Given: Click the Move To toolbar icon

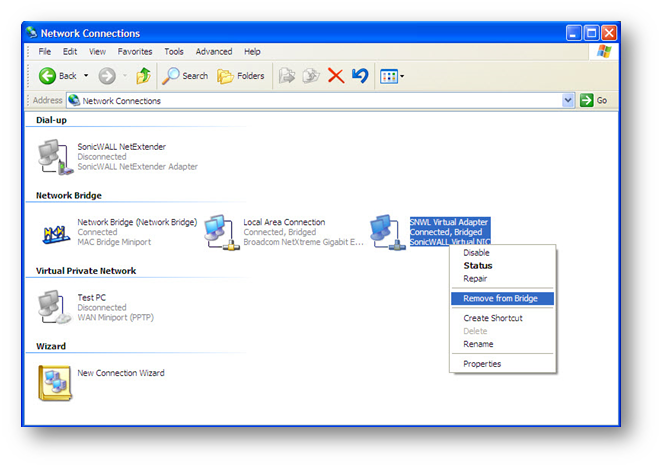Looking at the screenshot, I should pyautogui.click(x=287, y=76).
